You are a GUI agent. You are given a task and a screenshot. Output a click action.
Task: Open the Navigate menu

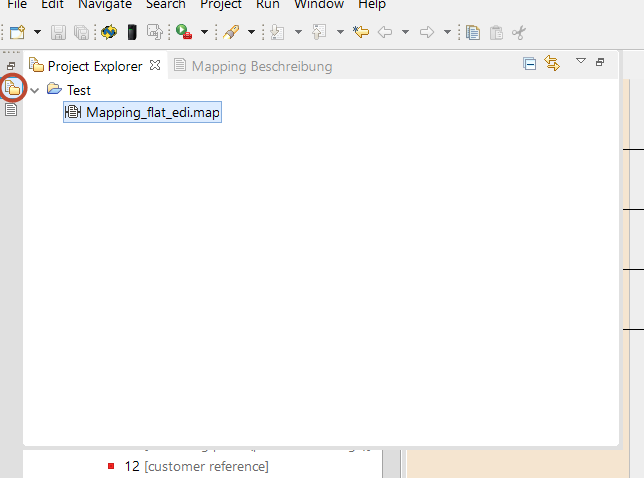105,5
